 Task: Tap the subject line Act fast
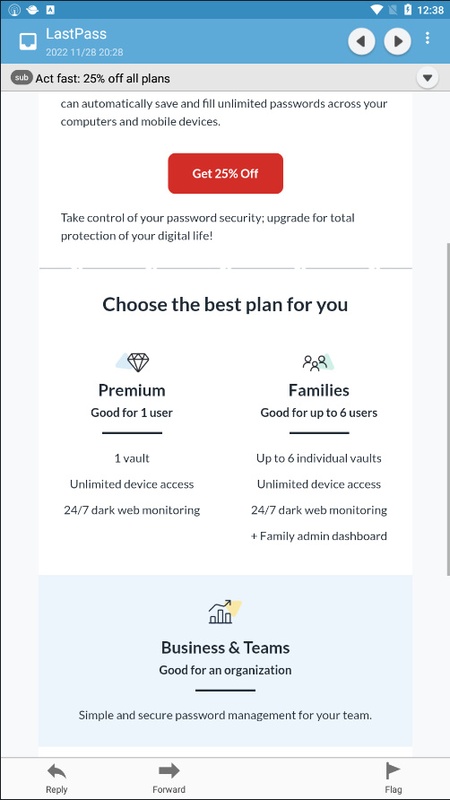pos(103,79)
